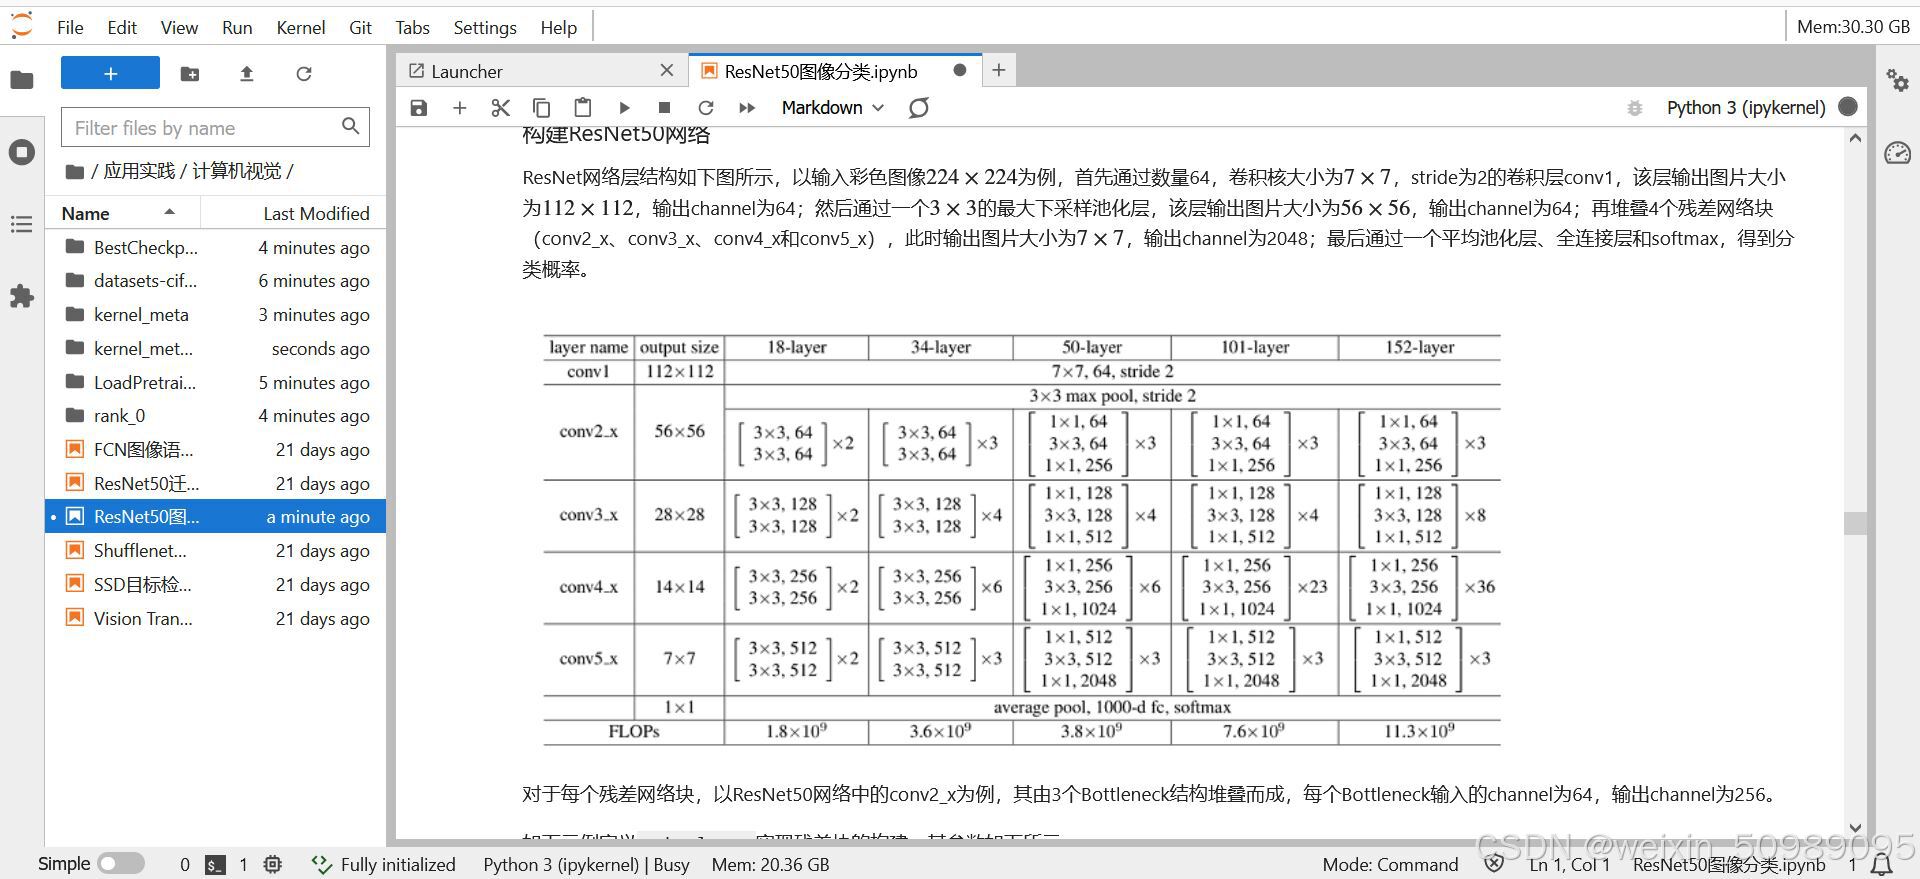This screenshot has height=879, width=1920.
Task: Select the LoadPretrai... folder
Action: (215, 383)
